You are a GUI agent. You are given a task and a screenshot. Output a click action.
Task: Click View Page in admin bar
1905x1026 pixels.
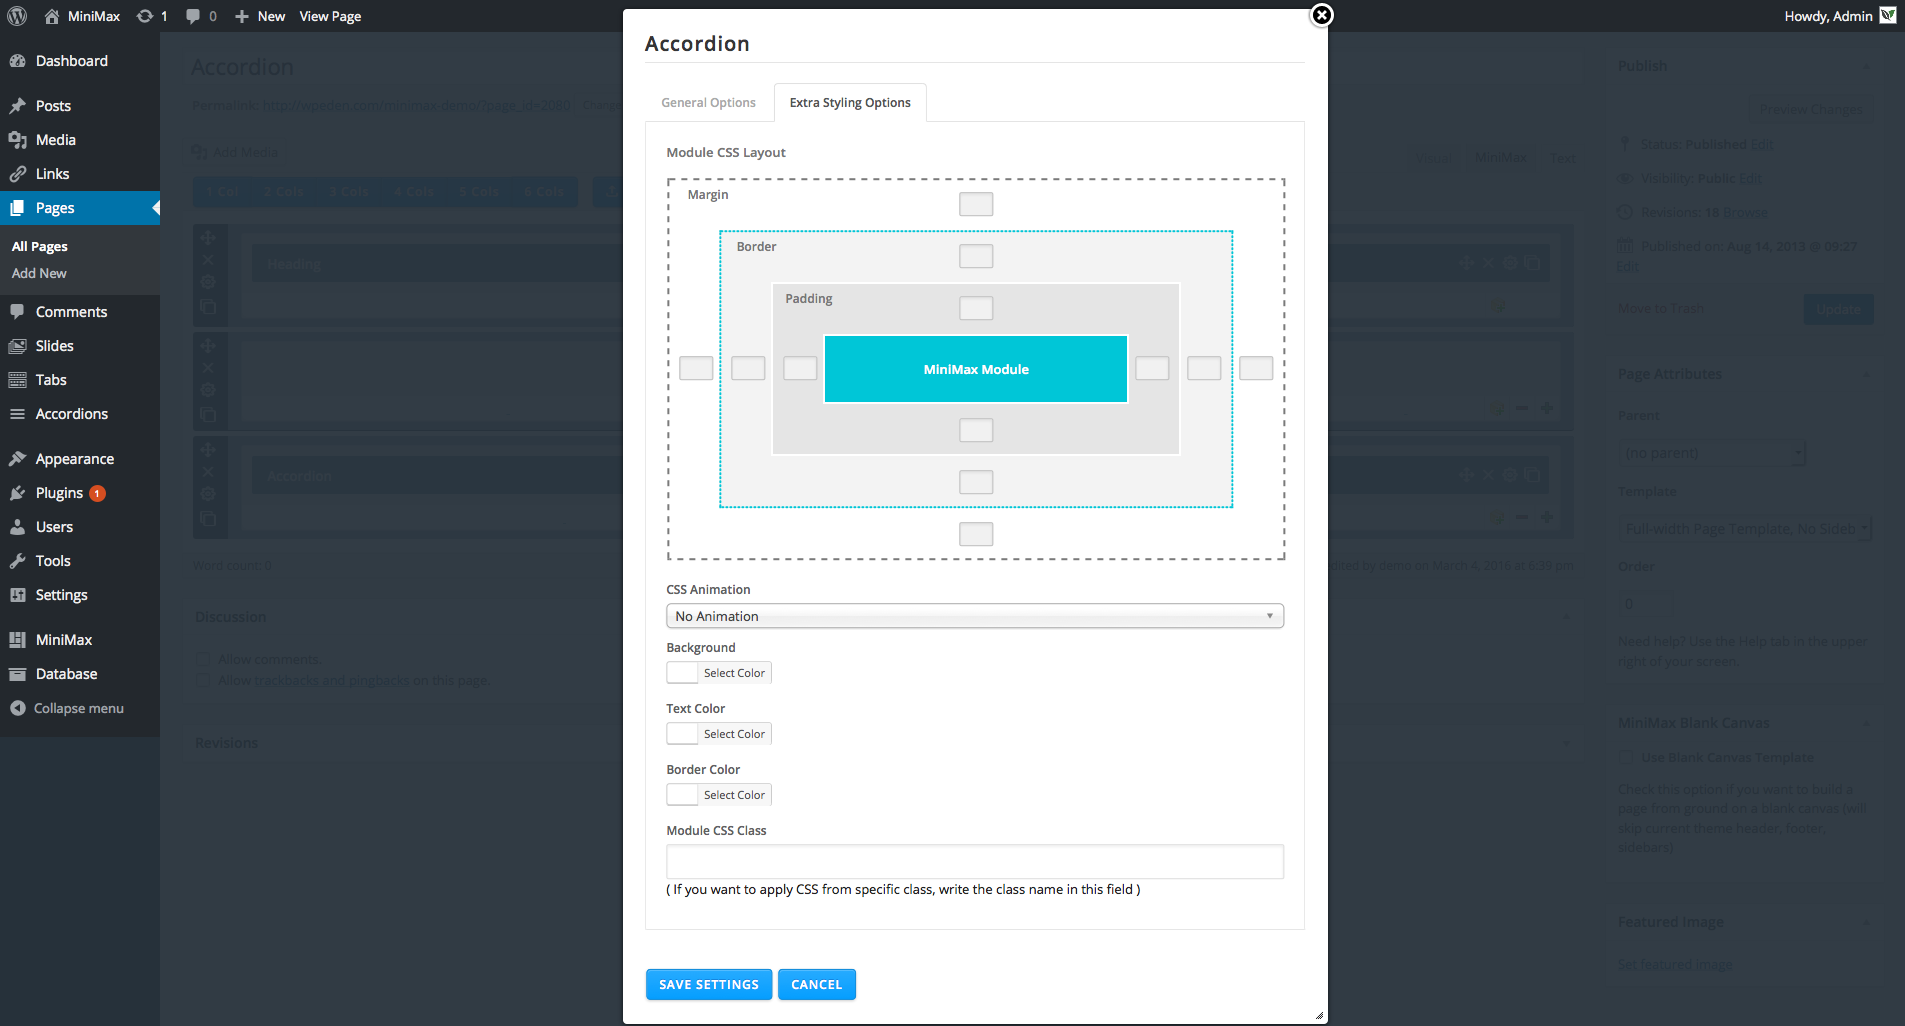(x=330, y=16)
